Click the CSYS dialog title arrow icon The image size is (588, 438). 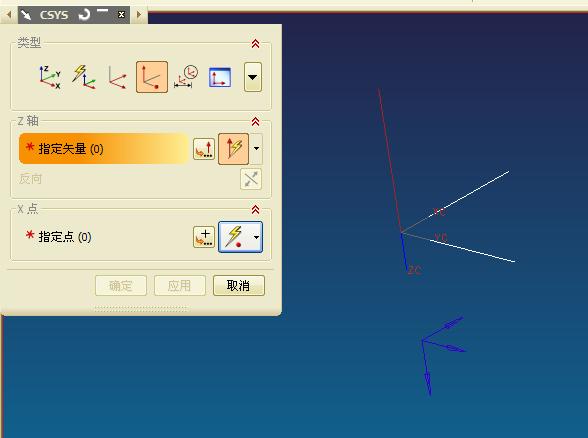[26, 15]
